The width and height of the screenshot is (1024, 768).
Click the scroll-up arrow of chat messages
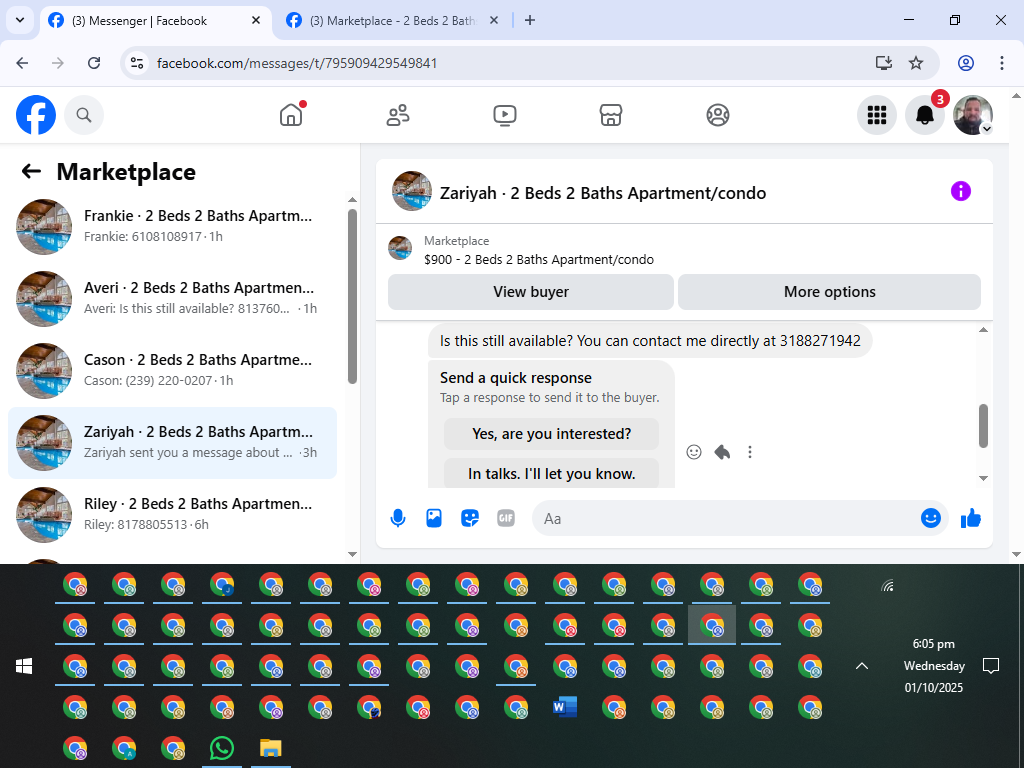pyautogui.click(x=984, y=330)
